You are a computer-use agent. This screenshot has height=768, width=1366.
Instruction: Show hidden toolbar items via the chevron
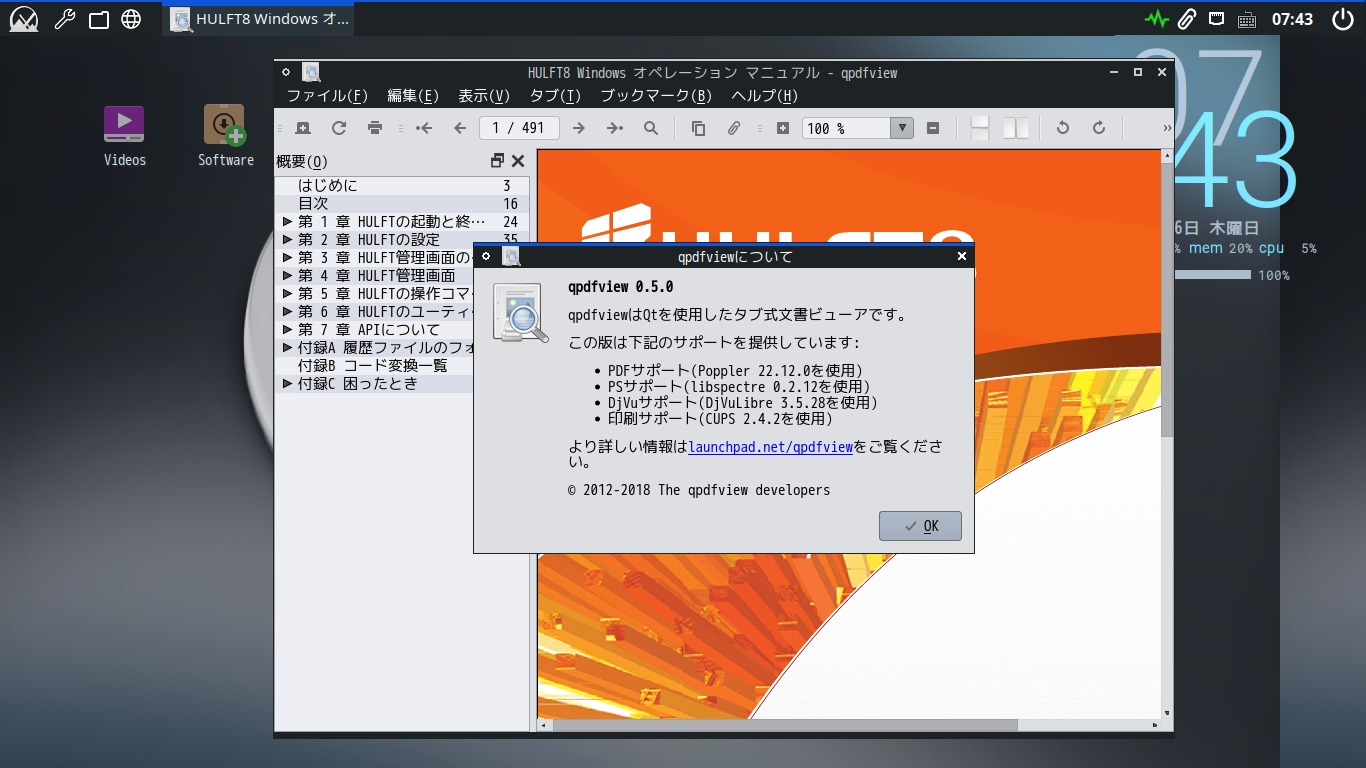1167,128
